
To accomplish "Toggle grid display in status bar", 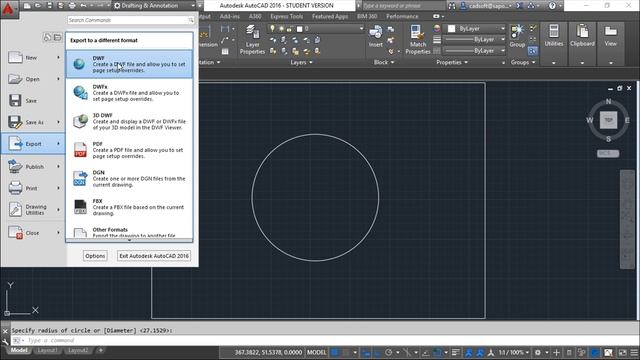I will coord(335,352).
